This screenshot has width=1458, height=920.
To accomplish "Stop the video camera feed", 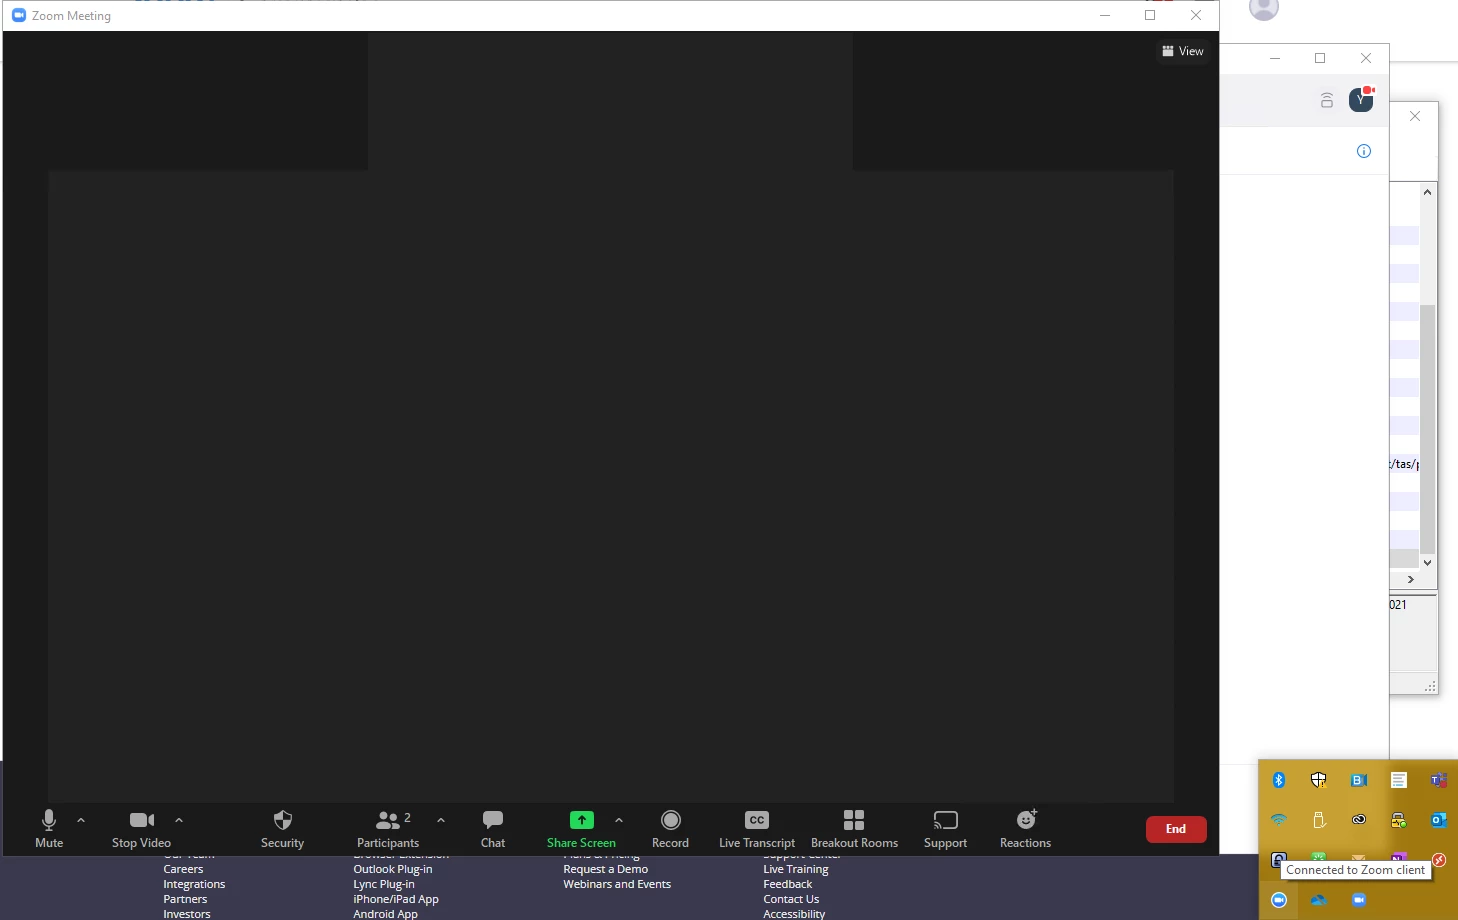I will click(x=141, y=829).
